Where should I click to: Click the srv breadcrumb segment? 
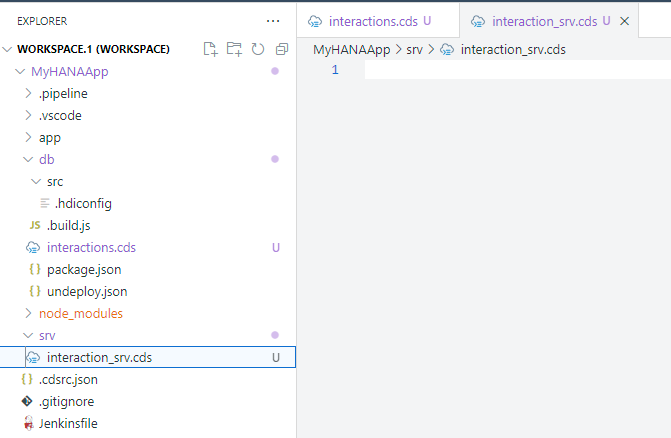414,50
